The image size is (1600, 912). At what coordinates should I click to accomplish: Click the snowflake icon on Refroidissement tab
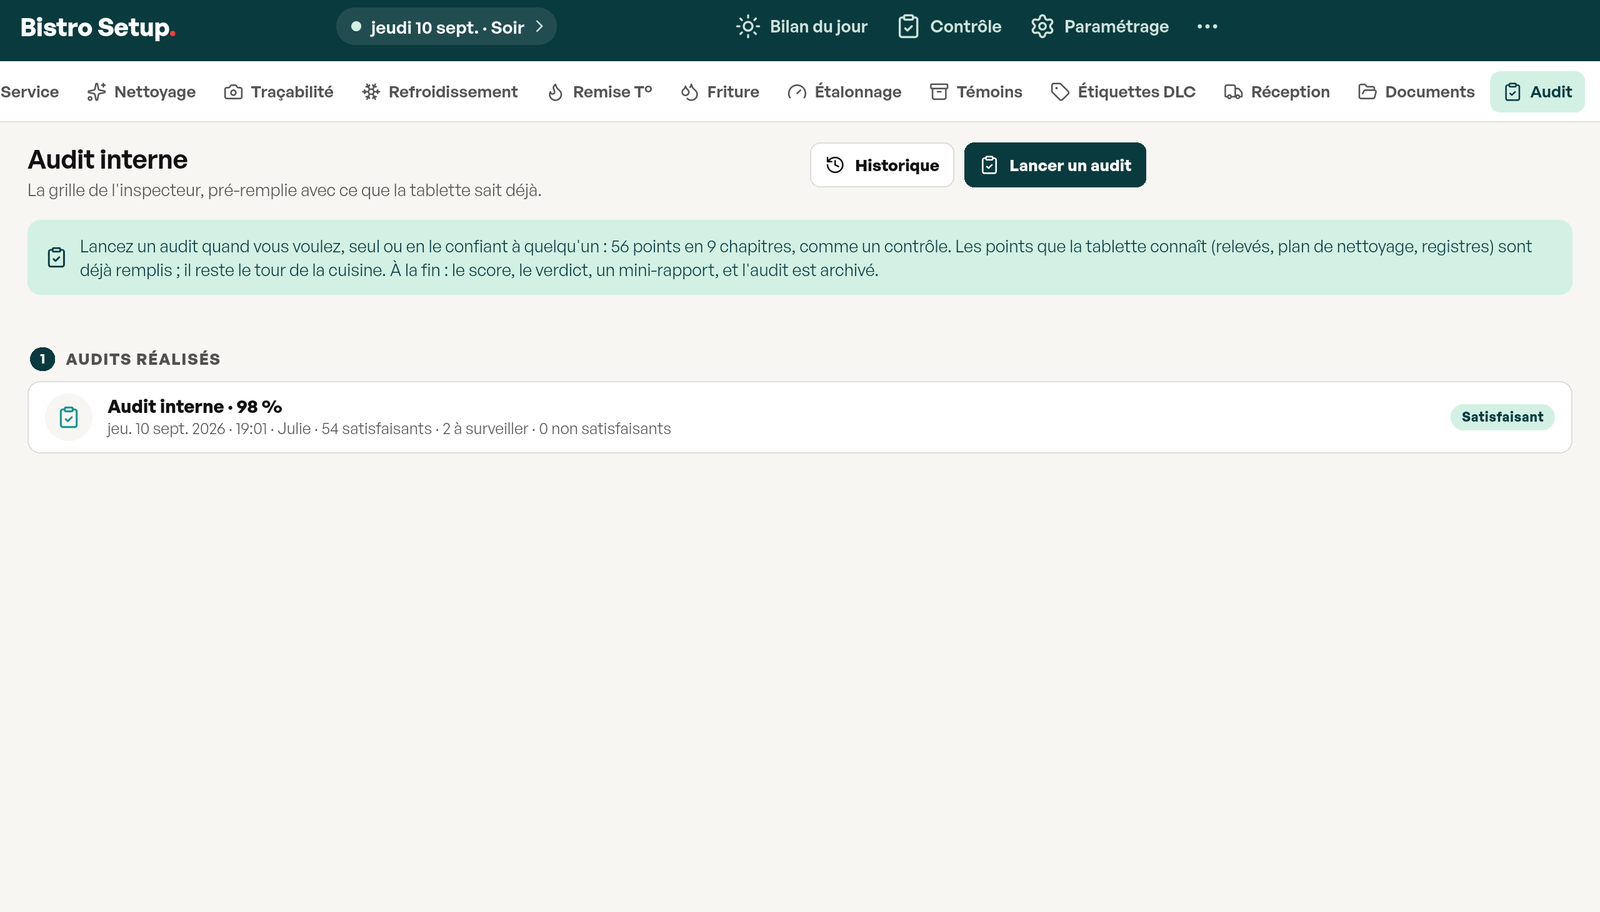click(371, 92)
